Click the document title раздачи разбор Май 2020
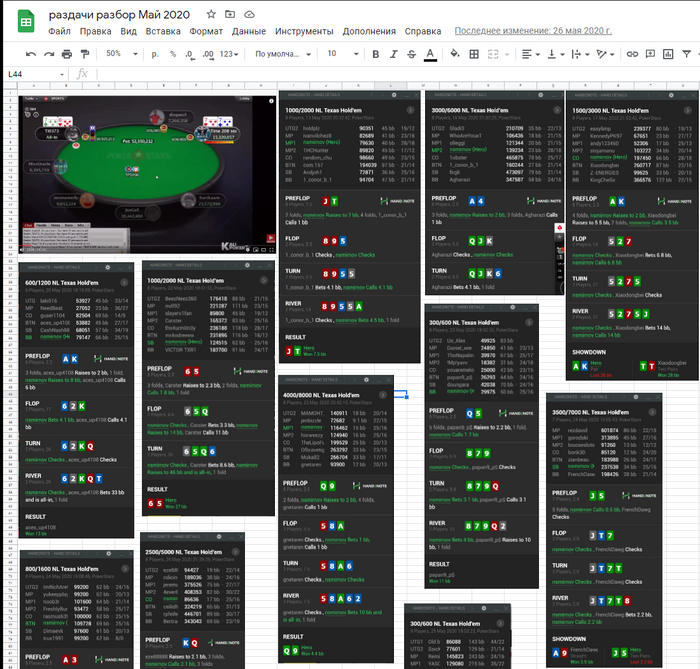This screenshot has height=669, width=700. (x=119, y=15)
